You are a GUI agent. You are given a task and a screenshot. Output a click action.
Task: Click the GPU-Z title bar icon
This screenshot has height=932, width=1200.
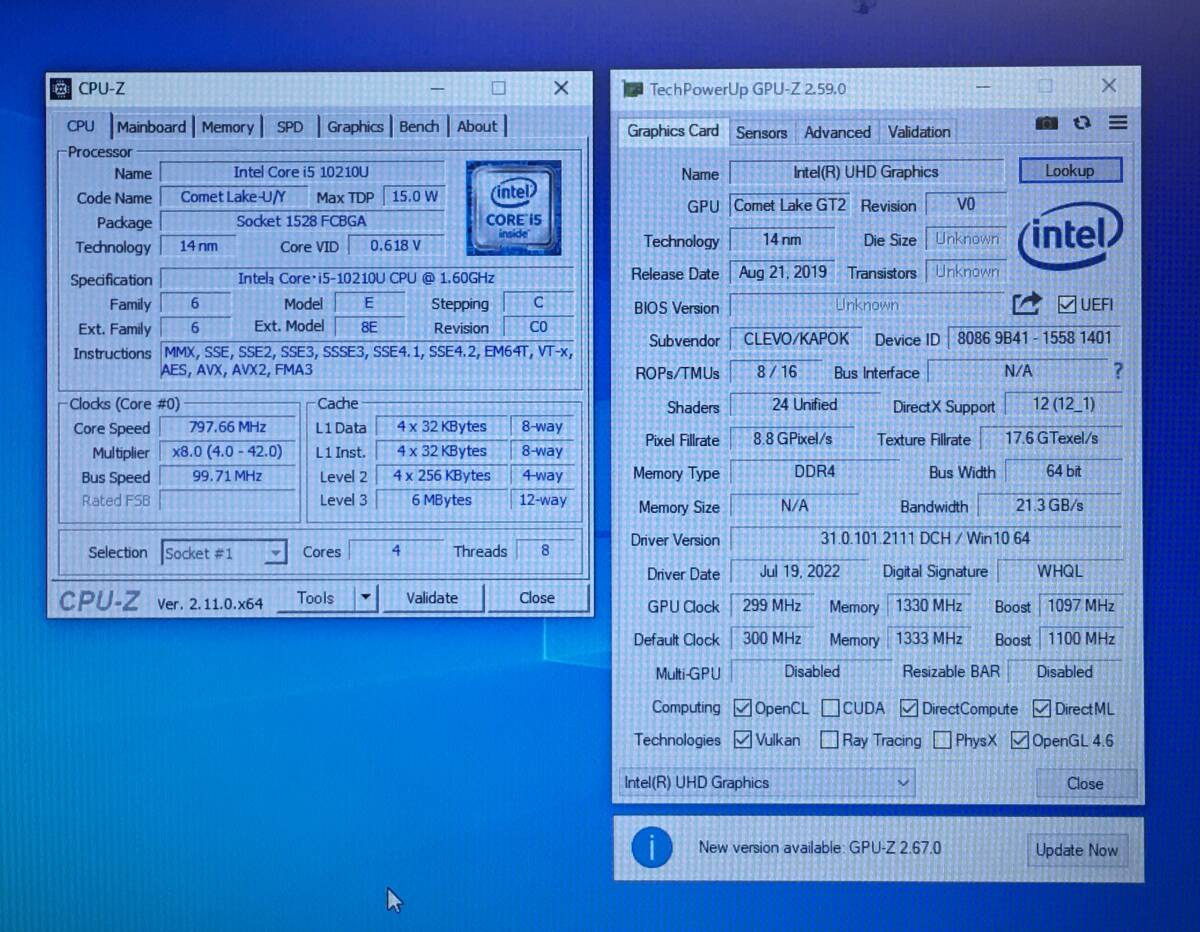pyautogui.click(x=632, y=89)
